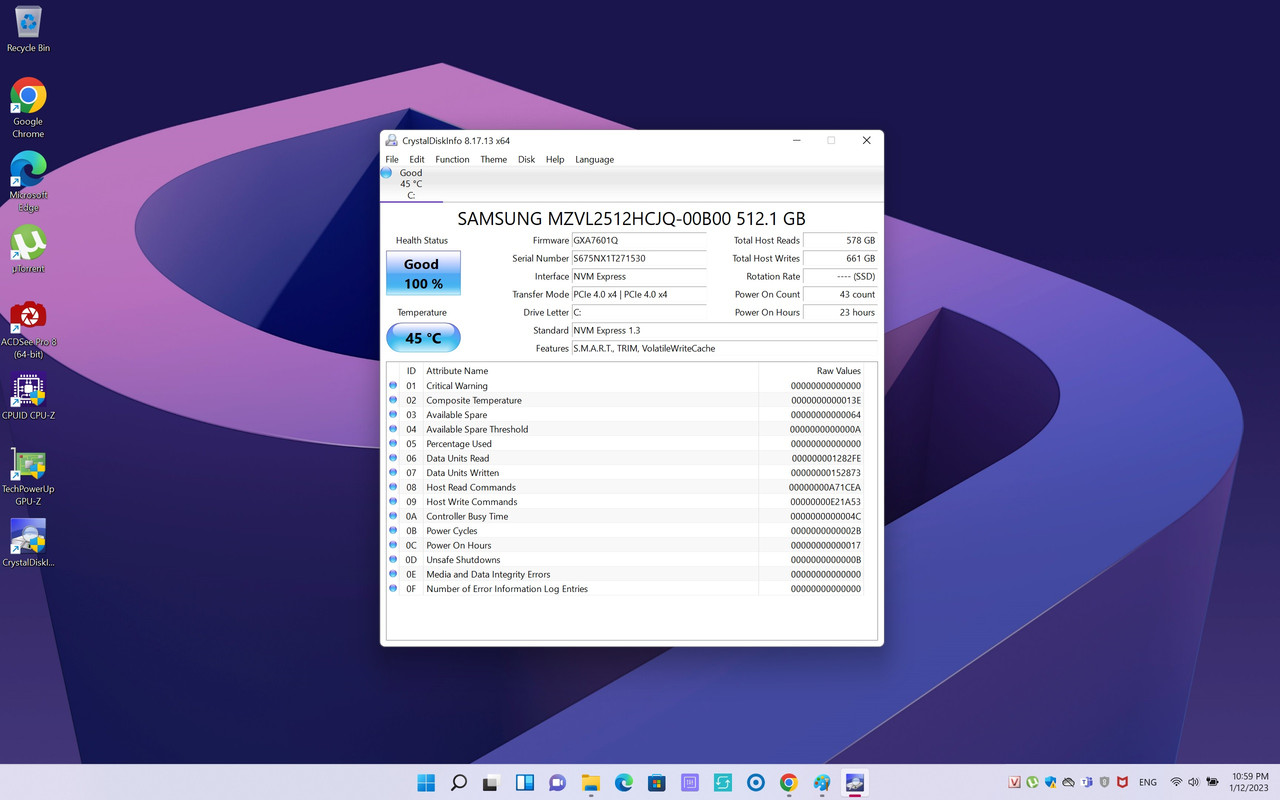Open the File menu
Screen dimensions: 1280x800
(392, 160)
